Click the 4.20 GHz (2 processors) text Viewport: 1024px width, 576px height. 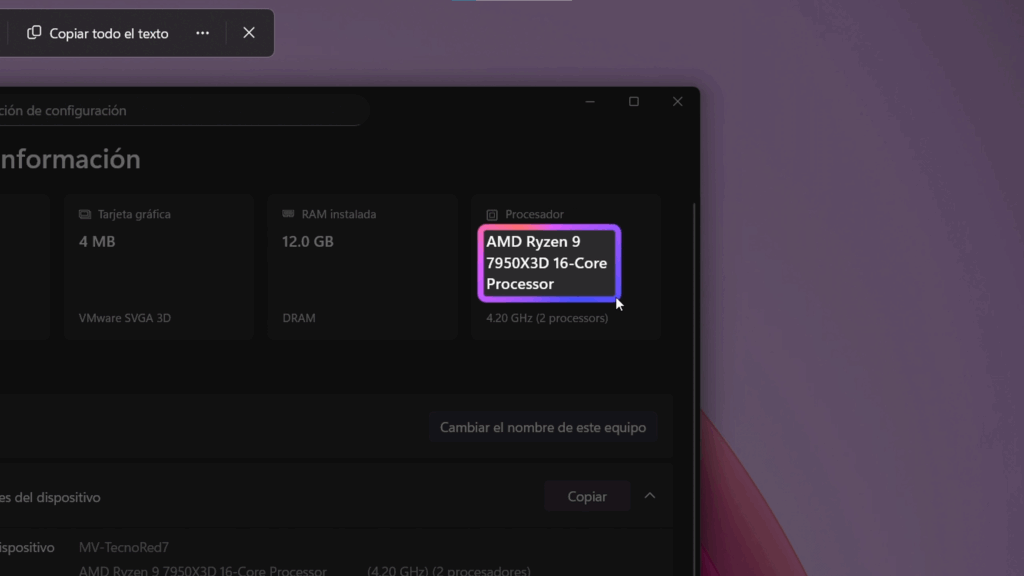pyautogui.click(x=547, y=318)
